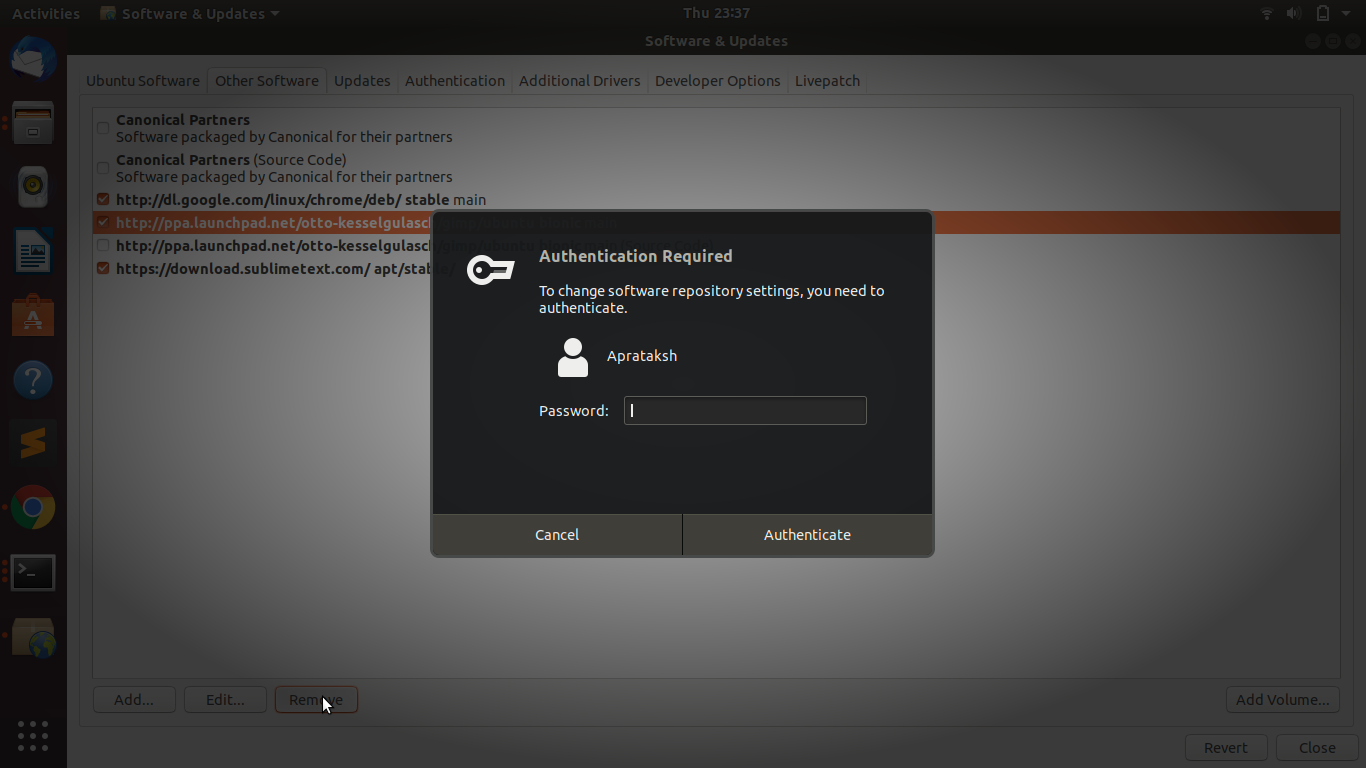Focus the Password input field

tap(745, 411)
